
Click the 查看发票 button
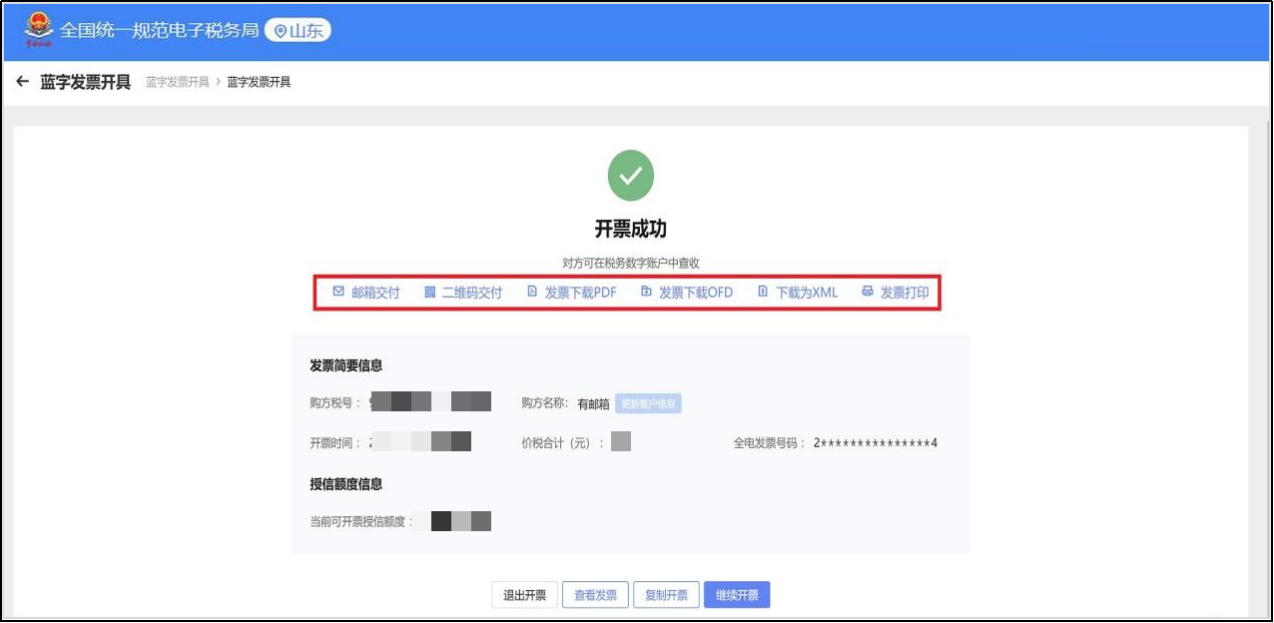pos(595,595)
